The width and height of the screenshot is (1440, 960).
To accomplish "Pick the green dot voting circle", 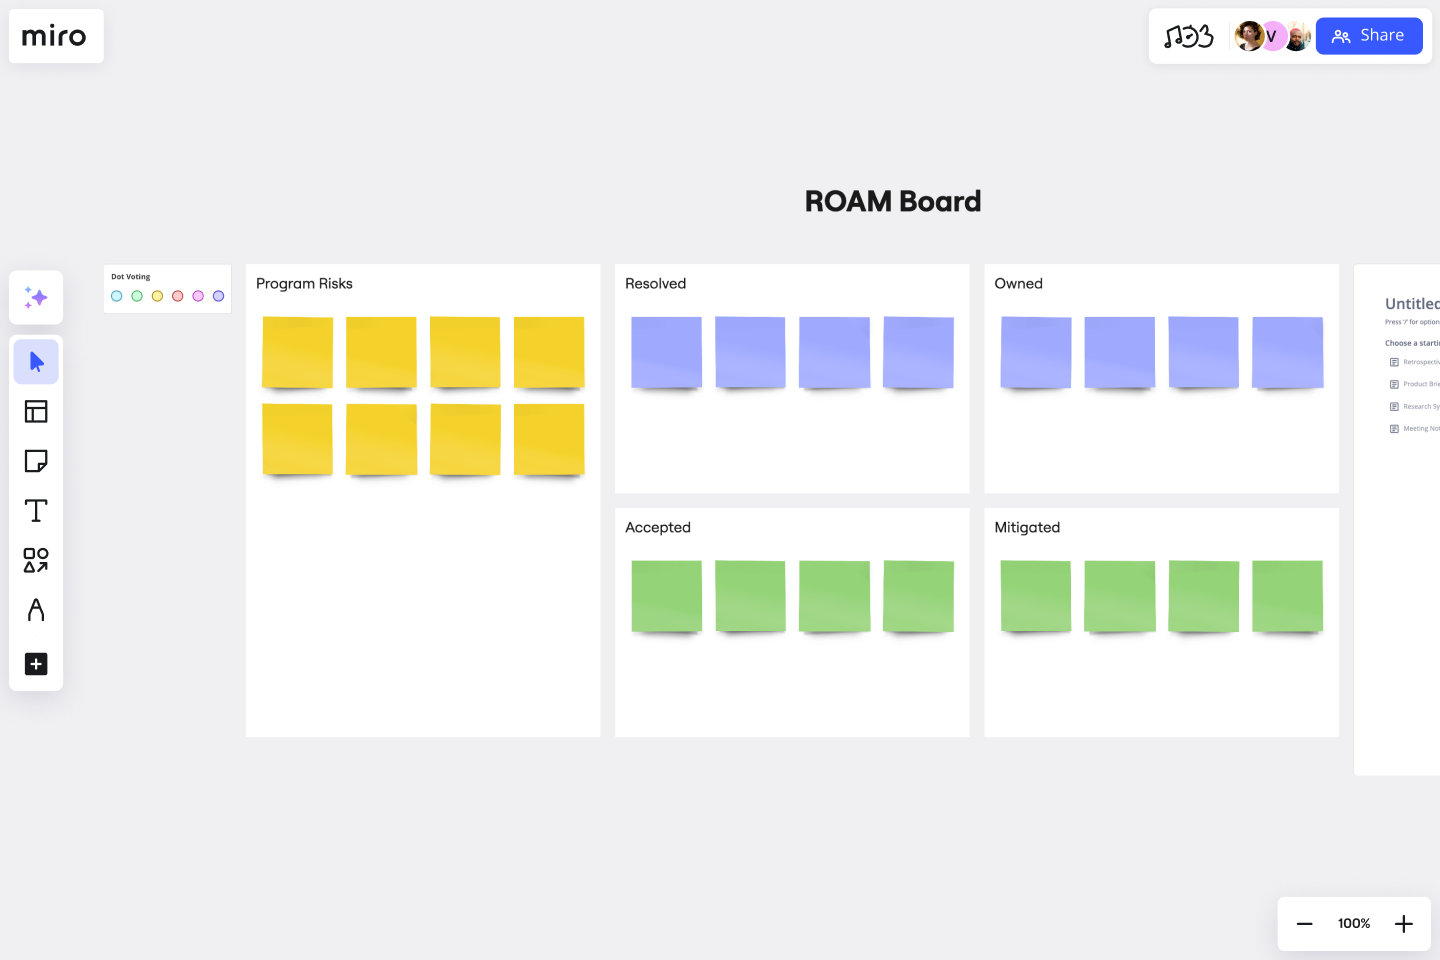I will [137, 296].
